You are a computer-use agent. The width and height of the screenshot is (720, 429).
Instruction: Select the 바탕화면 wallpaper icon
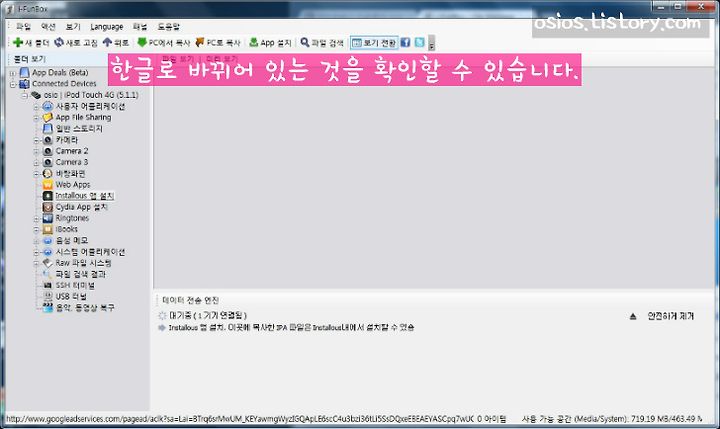pos(48,173)
